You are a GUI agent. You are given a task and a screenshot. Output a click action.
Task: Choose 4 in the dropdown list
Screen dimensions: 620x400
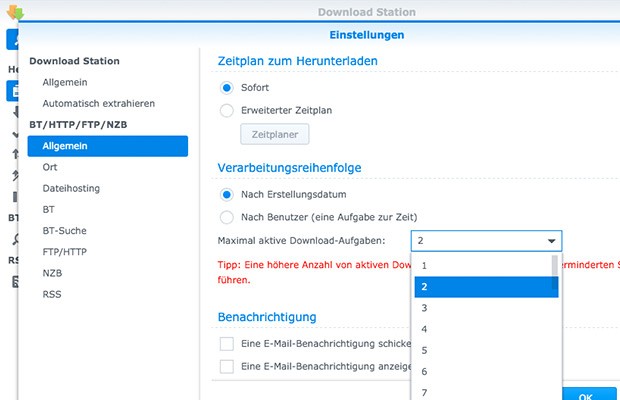click(x=486, y=329)
